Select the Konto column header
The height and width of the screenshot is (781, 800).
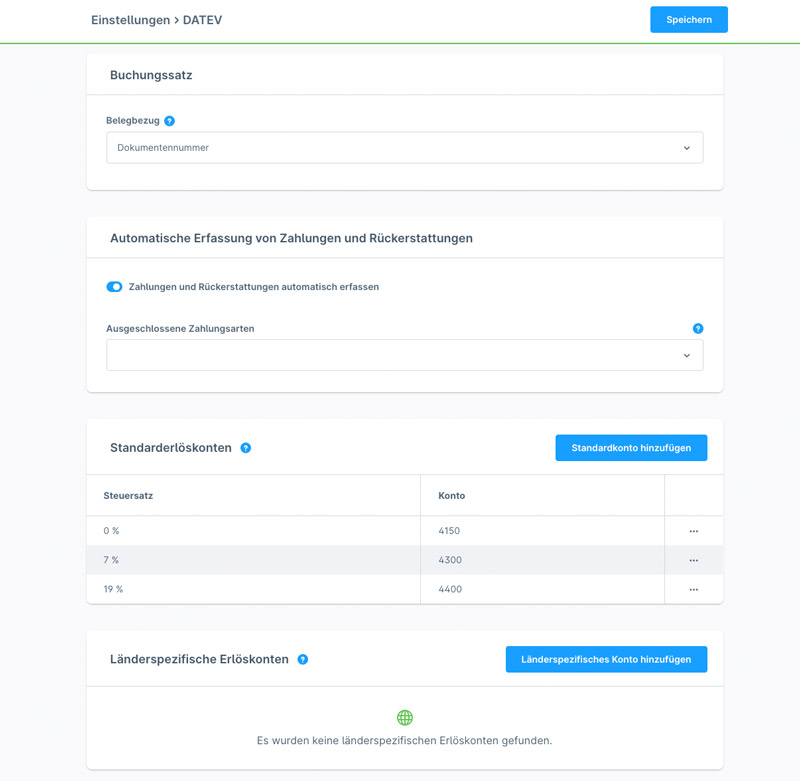click(x=452, y=495)
